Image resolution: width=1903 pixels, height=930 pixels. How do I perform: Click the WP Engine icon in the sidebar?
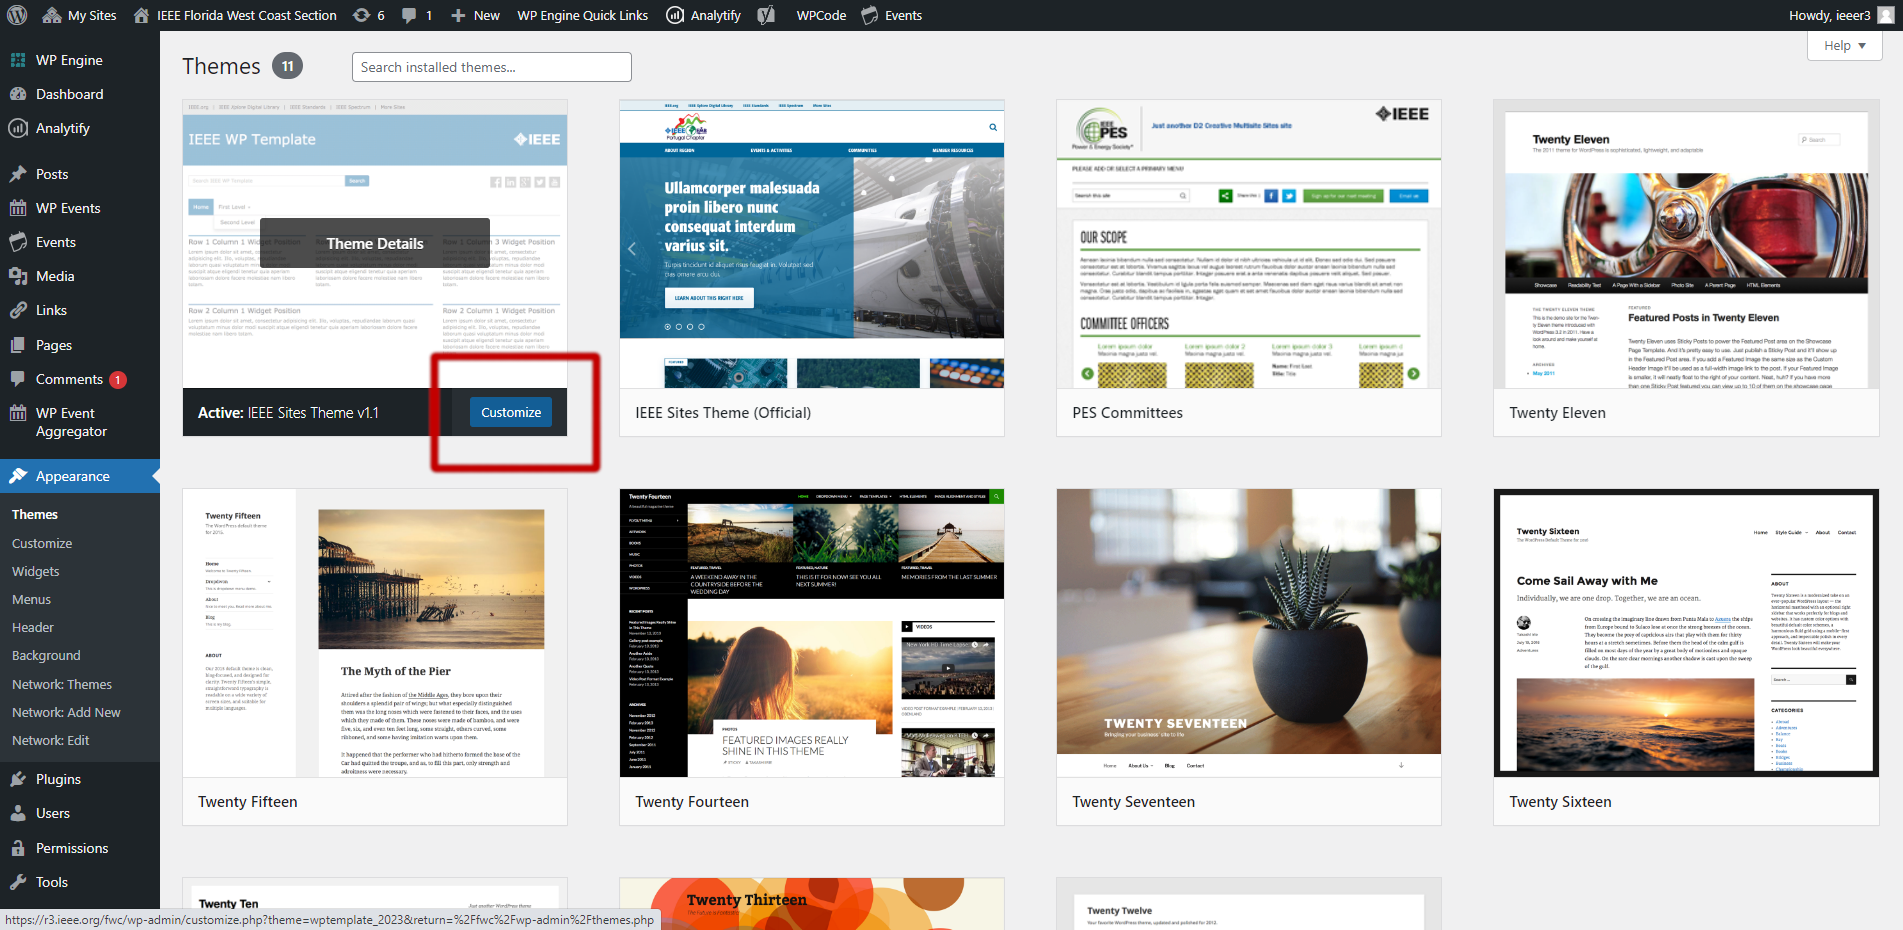(21, 60)
